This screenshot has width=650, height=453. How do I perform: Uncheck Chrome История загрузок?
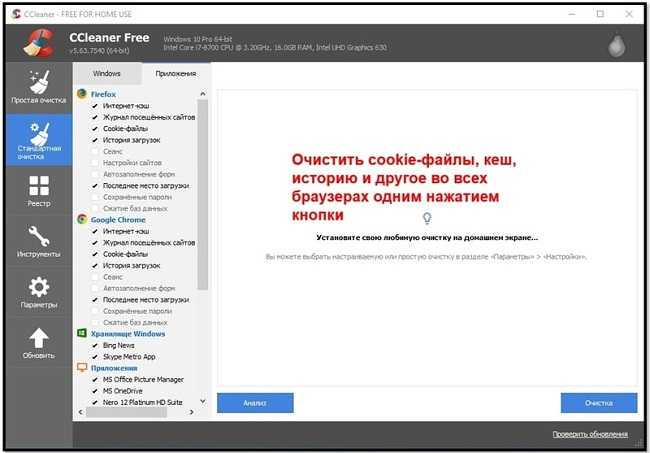pos(95,265)
